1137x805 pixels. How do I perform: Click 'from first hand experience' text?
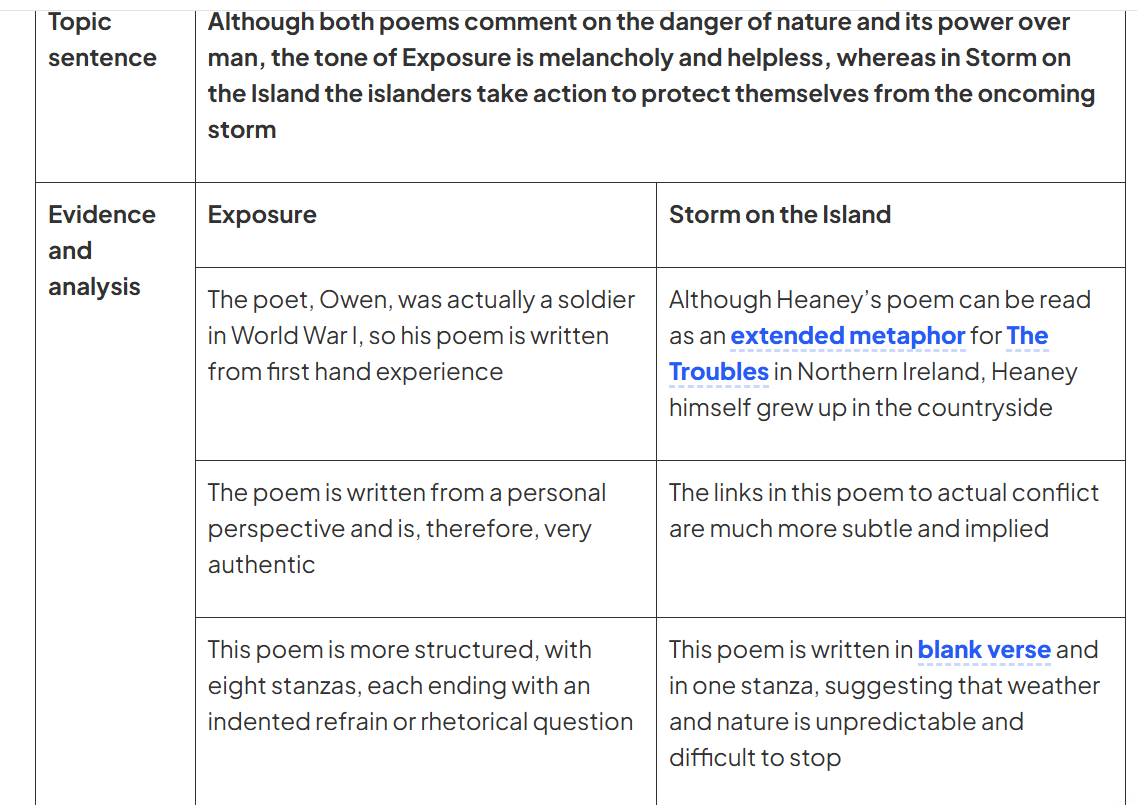click(x=355, y=371)
